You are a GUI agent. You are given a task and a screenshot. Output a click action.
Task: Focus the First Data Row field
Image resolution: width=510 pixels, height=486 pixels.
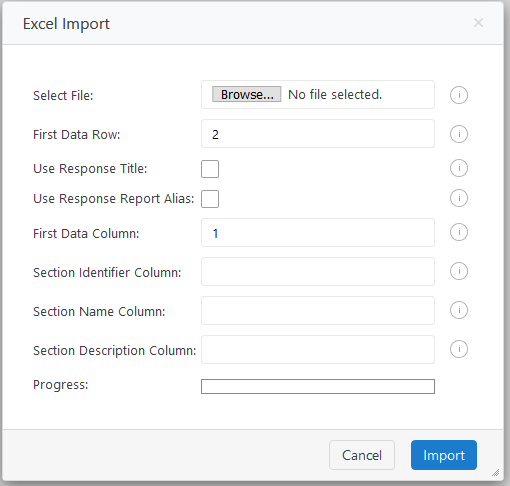(318, 134)
